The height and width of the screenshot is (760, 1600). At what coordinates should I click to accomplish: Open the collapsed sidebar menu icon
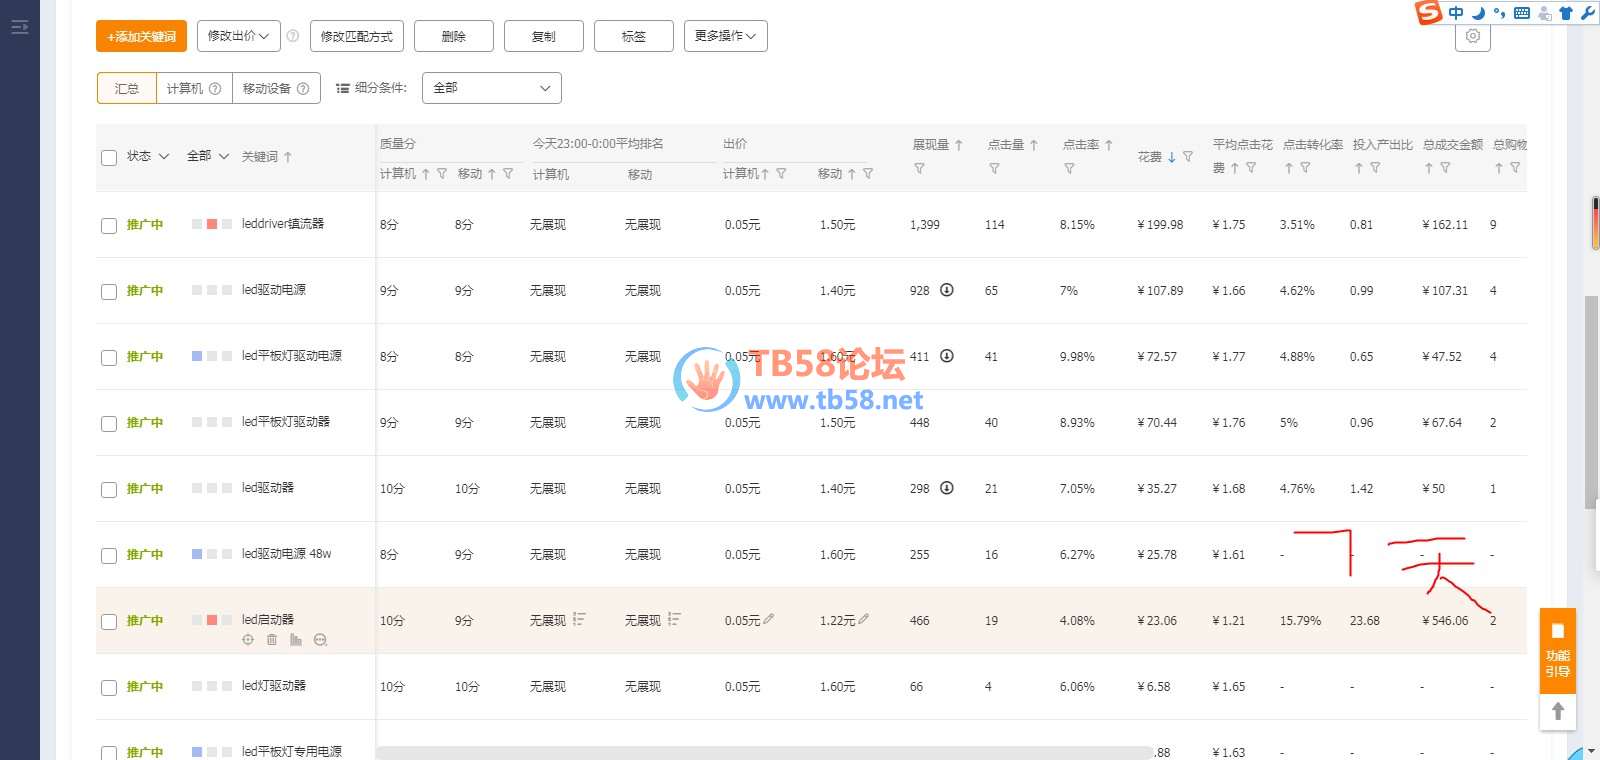[19, 27]
